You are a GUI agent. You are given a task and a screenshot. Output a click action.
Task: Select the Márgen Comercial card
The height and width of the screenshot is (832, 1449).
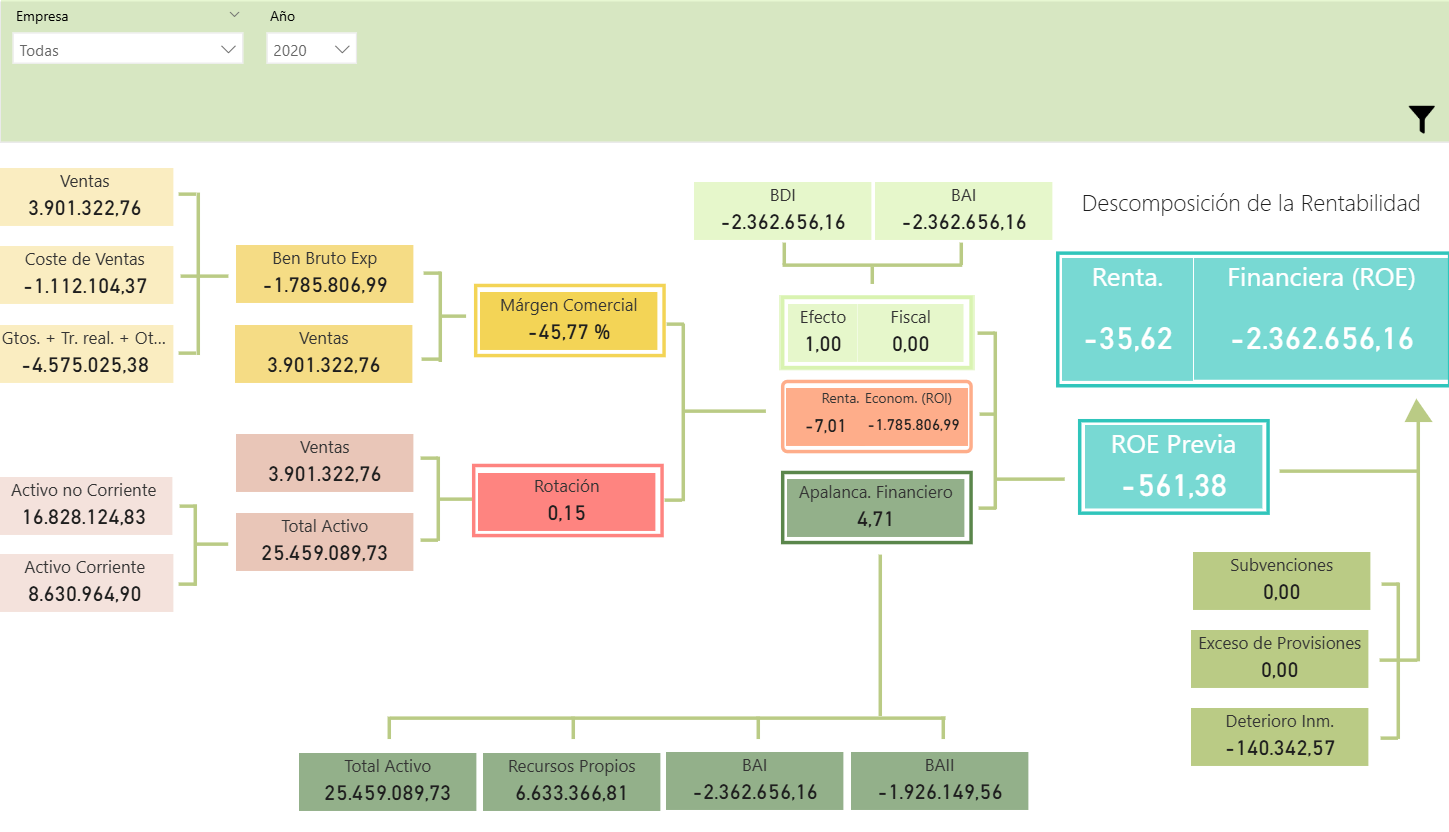pyautogui.click(x=569, y=320)
